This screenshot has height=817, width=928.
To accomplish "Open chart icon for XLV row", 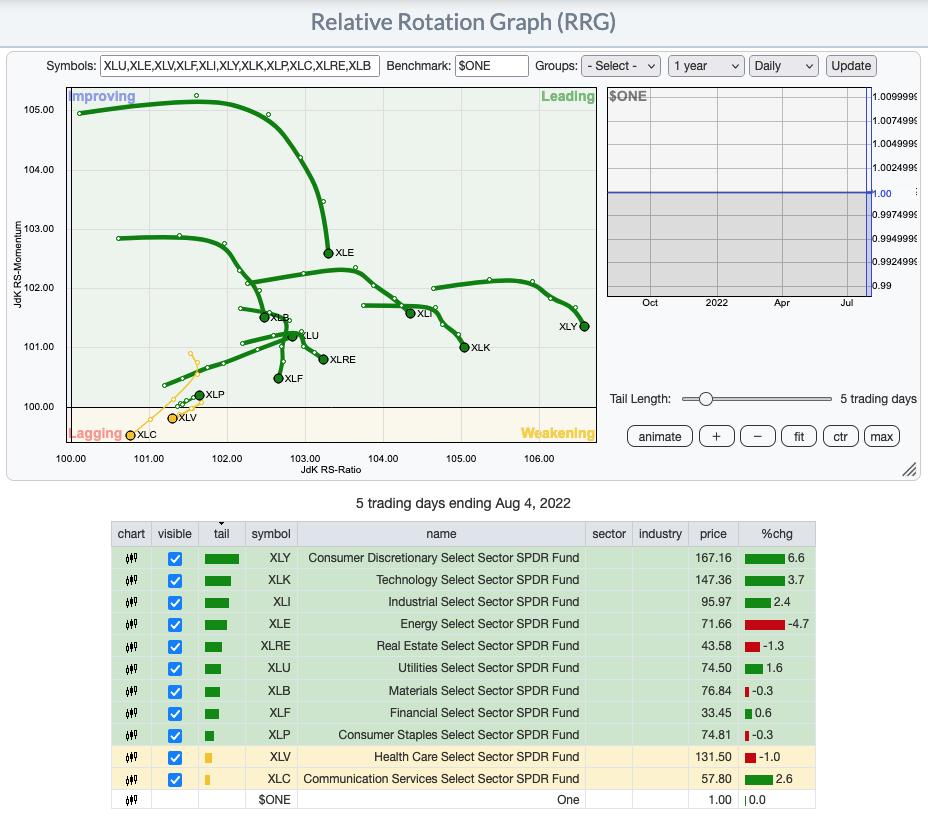I will coord(131,757).
